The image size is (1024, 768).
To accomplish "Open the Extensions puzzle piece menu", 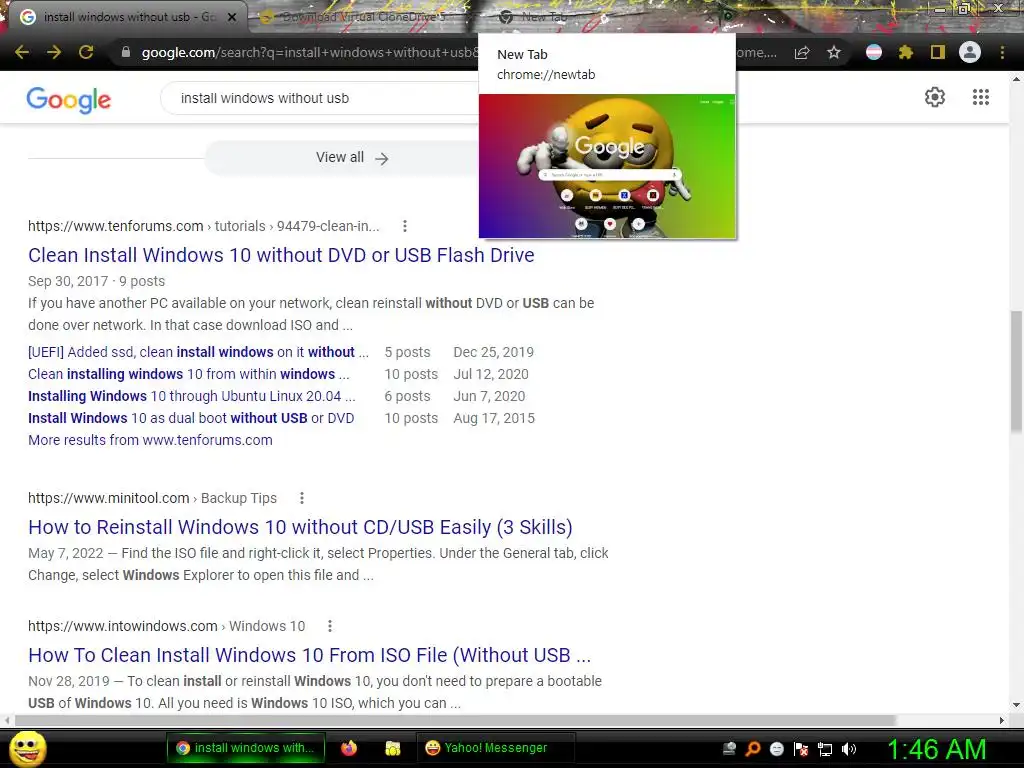I will [905, 52].
